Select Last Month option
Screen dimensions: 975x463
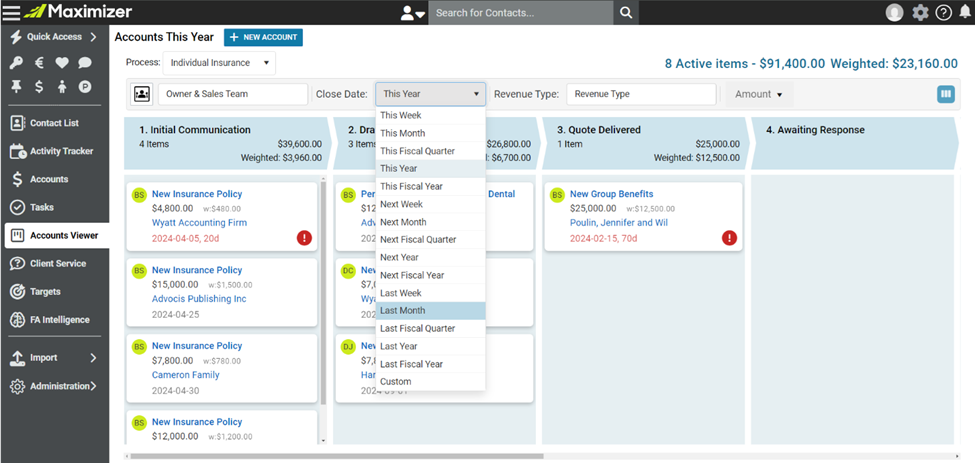pyautogui.click(x=430, y=311)
